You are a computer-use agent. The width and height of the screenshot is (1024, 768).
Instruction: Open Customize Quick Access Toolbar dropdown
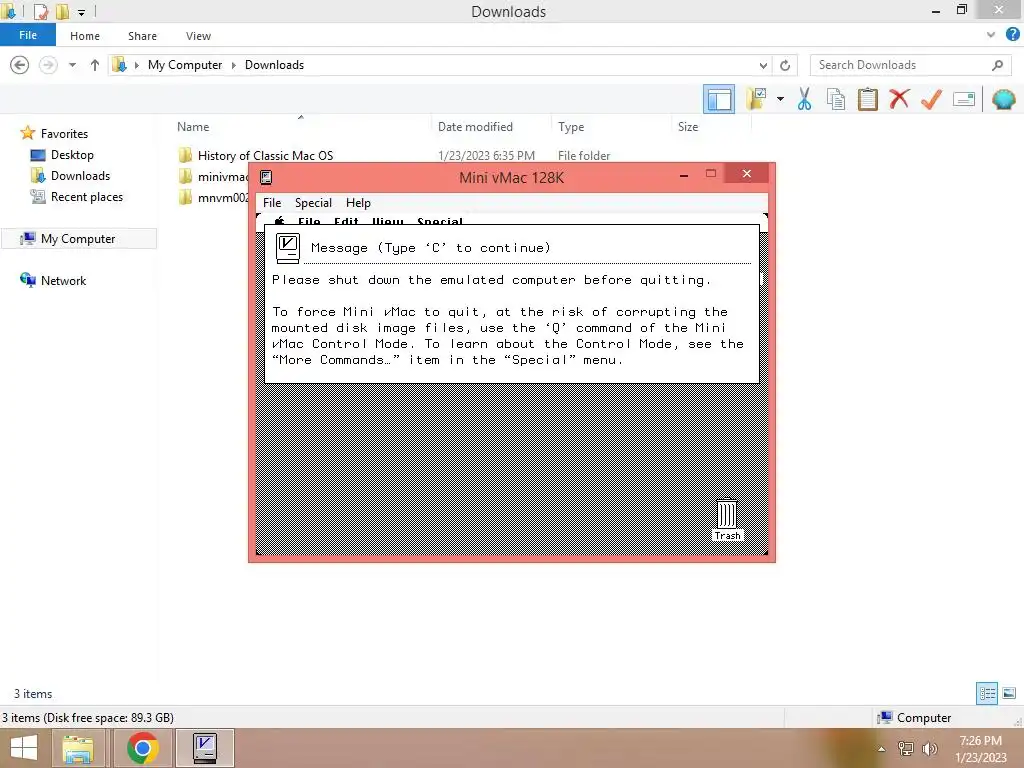click(81, 12)
